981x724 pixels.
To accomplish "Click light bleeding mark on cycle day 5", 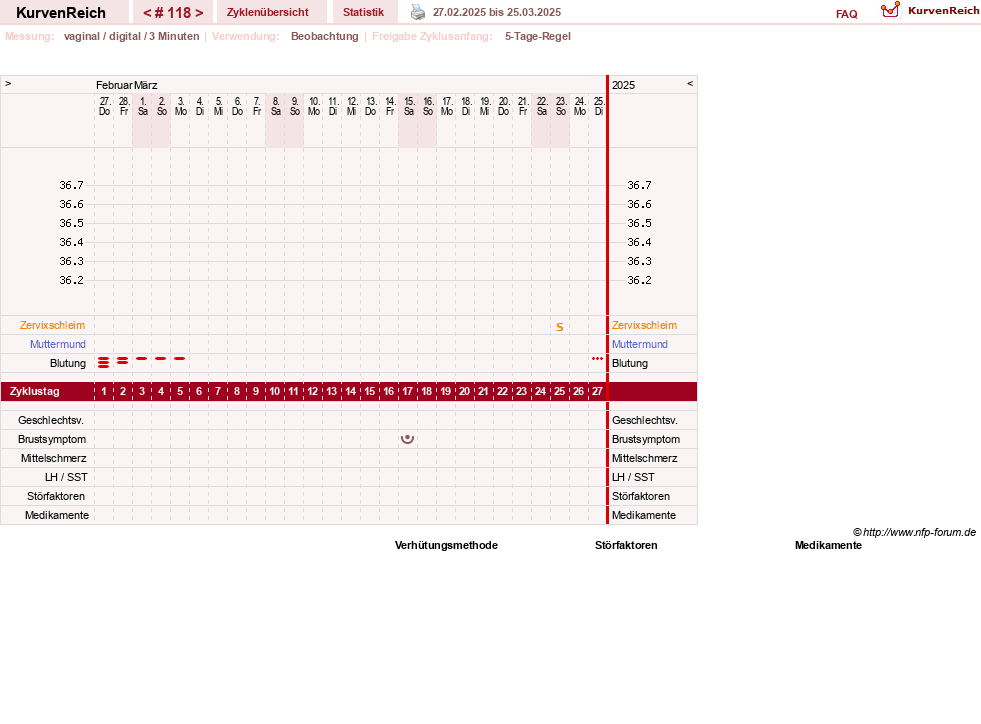I will pyautogui.click(x=180, y=359).
